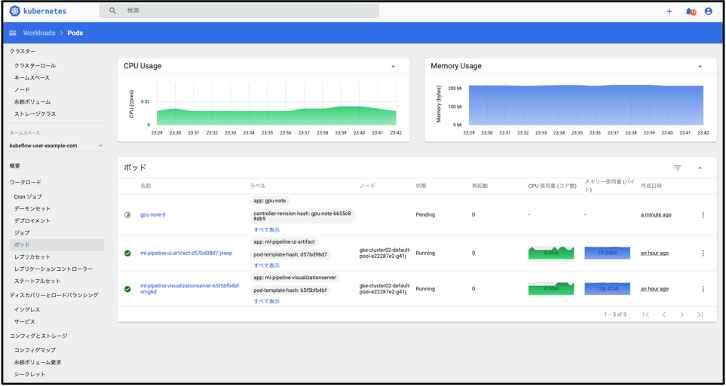Open デーモンセット in the sidebar
Viewport: 726px width, 386px height.
coord(32,209)
